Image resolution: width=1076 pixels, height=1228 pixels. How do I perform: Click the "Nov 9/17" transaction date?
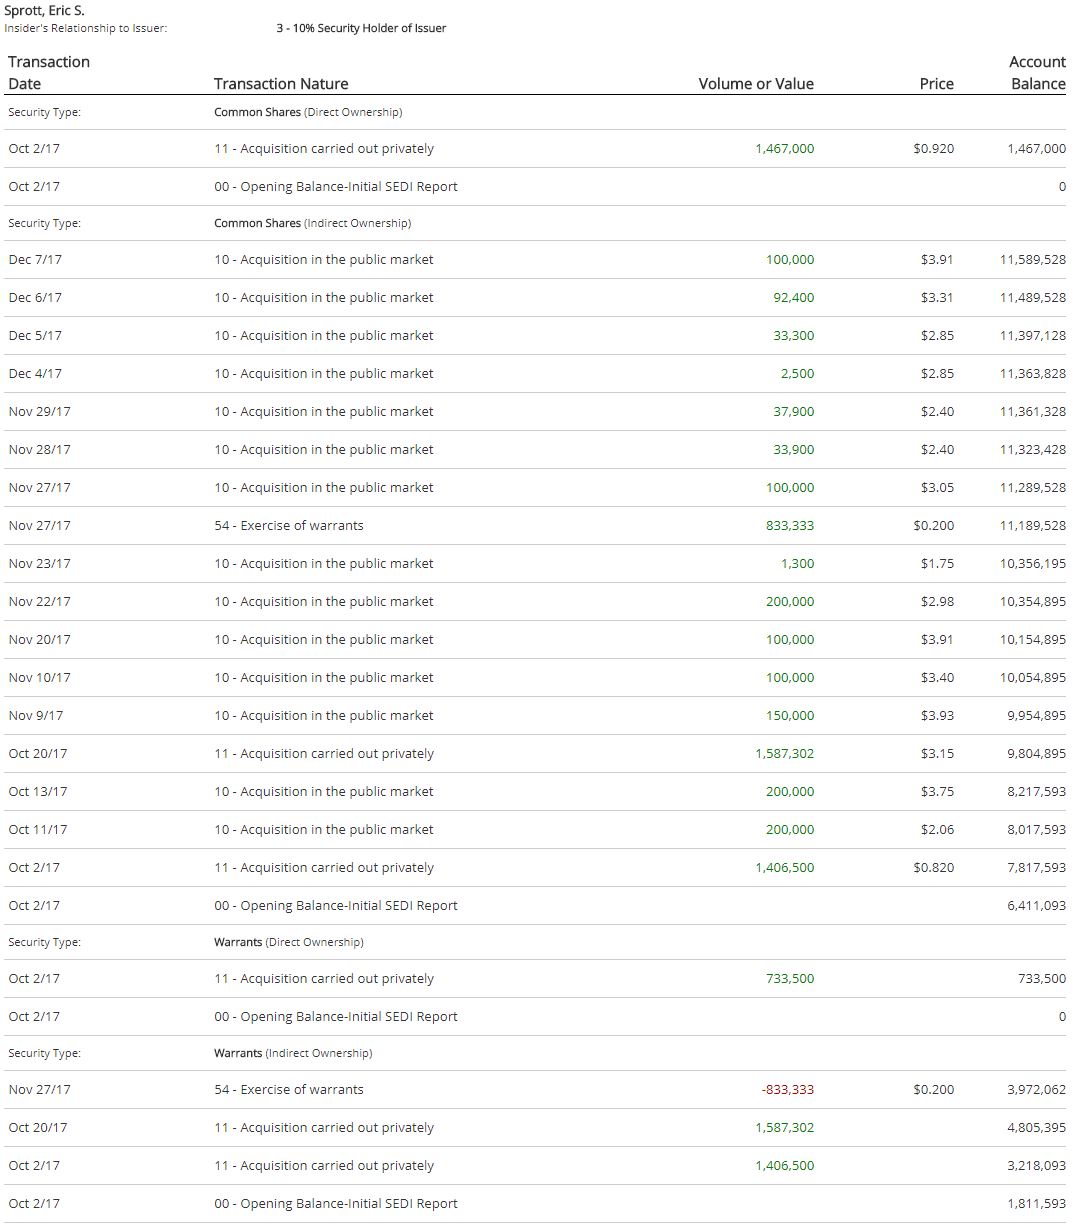35,716
